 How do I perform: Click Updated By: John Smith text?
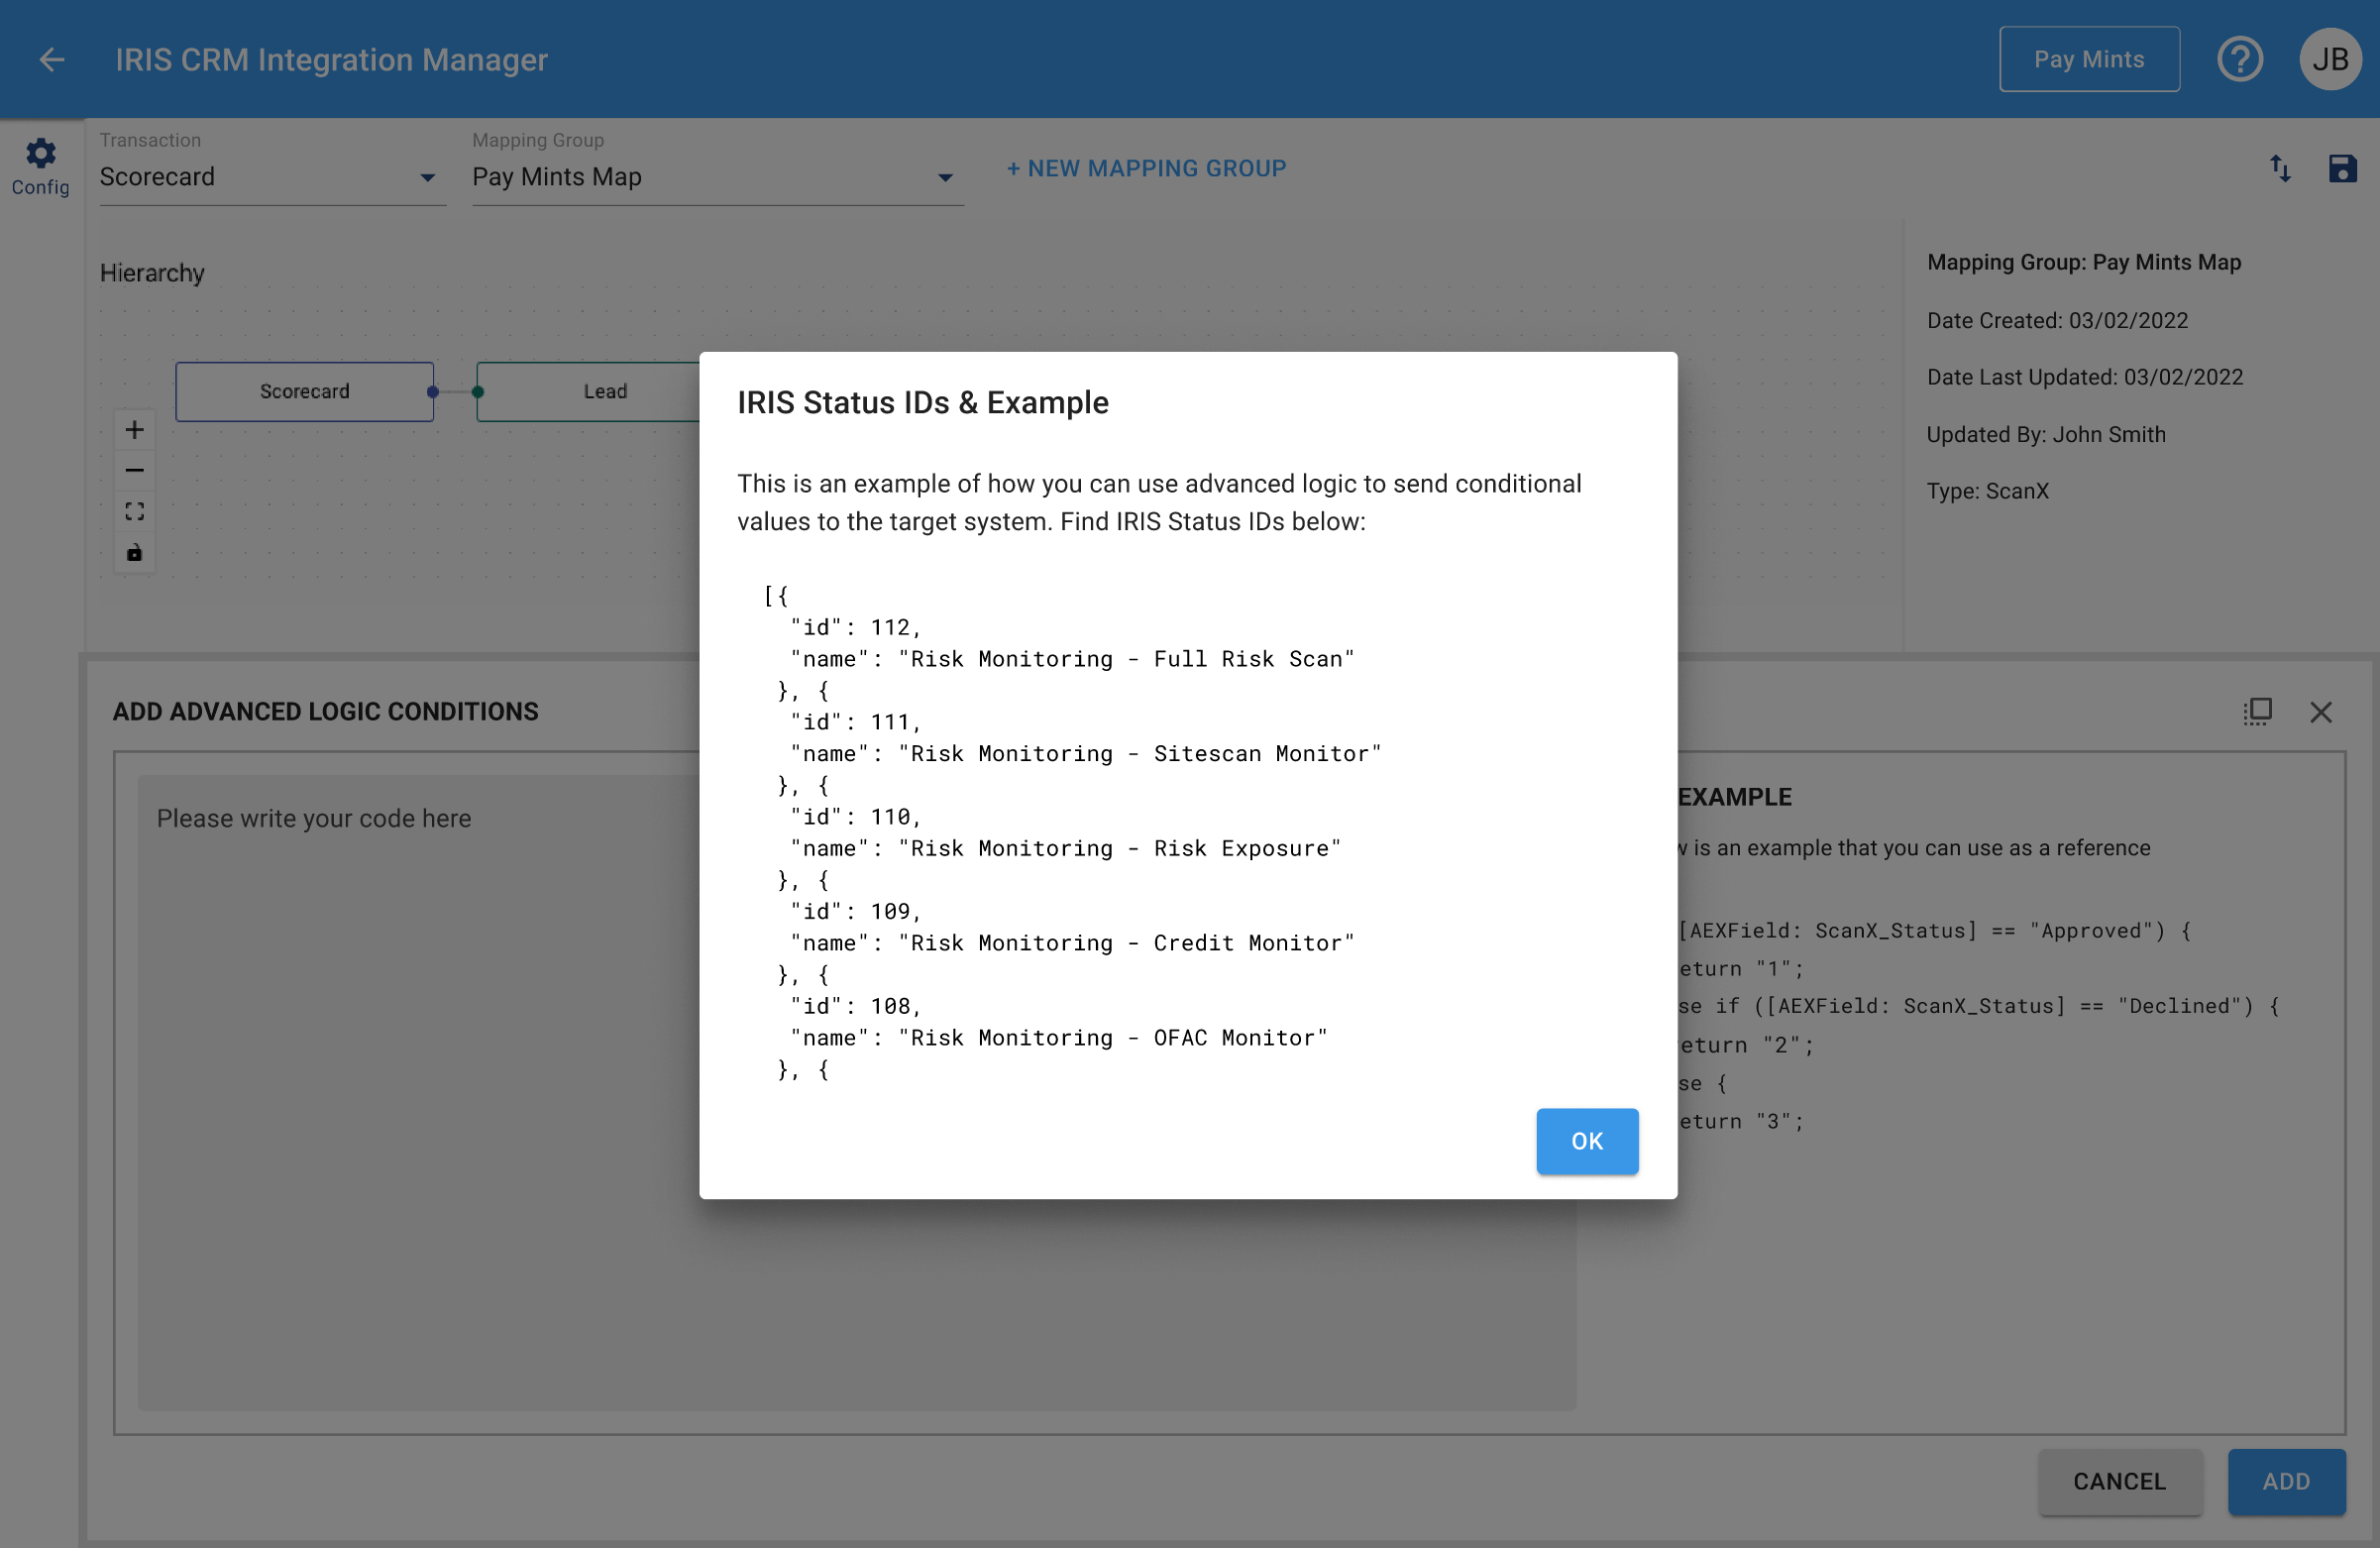(2046, 434)
